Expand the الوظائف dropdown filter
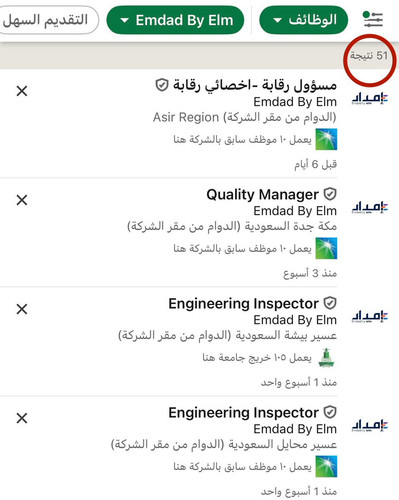Image resolution: width=399 pixels, height=500 pixels. (304, 20)
